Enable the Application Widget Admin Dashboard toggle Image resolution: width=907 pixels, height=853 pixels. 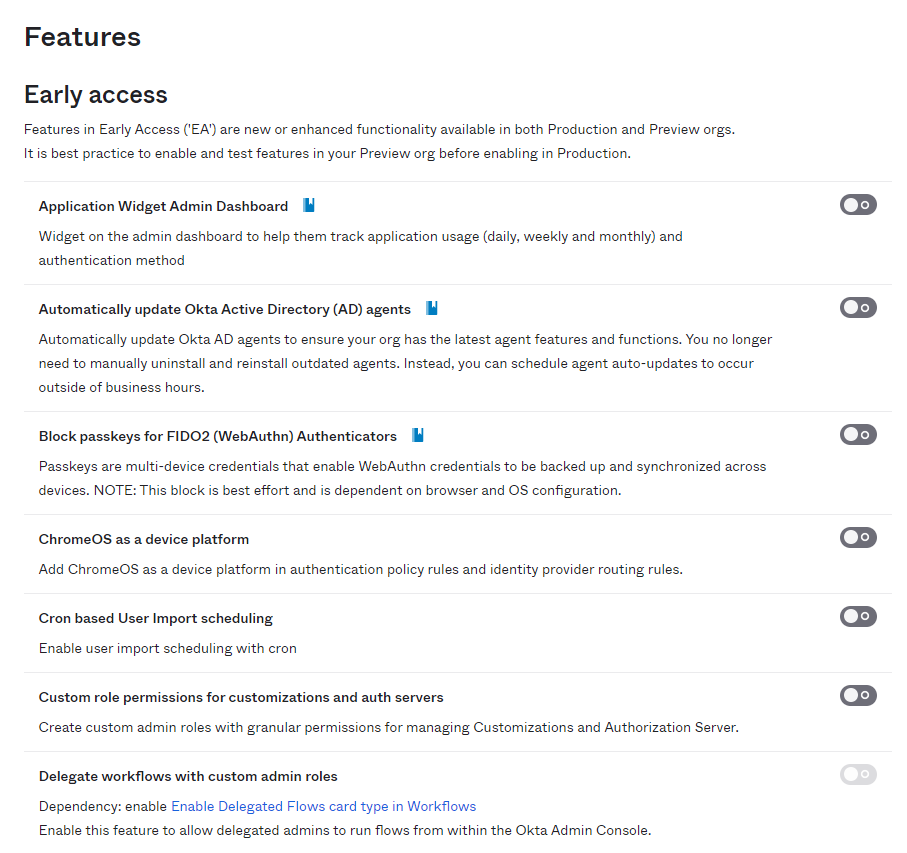tap(858, 205)
